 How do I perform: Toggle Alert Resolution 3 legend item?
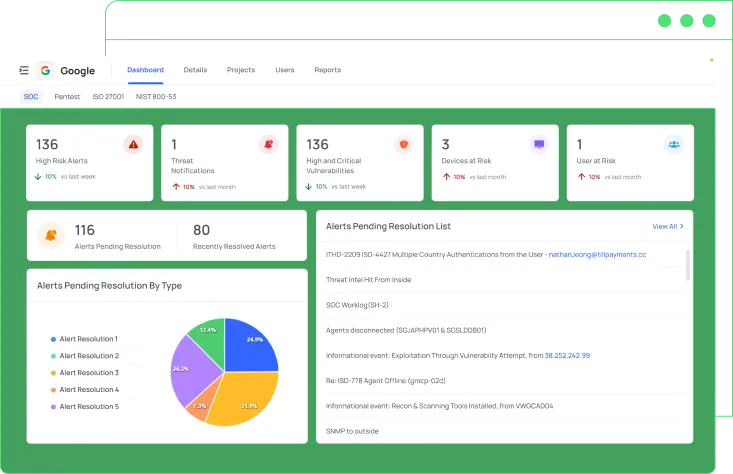click(x=88, y=373)
